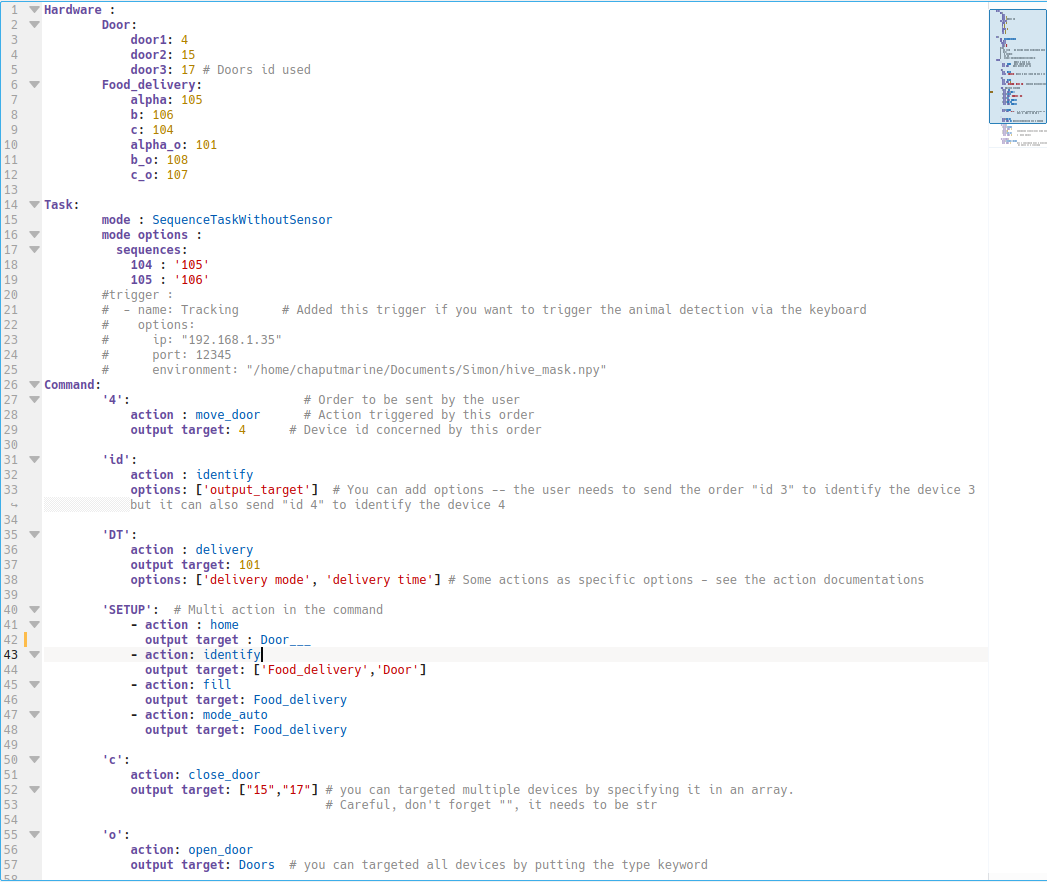The image size is (1047, 882).
Task: Collapse the 'DT' command fold arrow
Action: click(35, 535)
